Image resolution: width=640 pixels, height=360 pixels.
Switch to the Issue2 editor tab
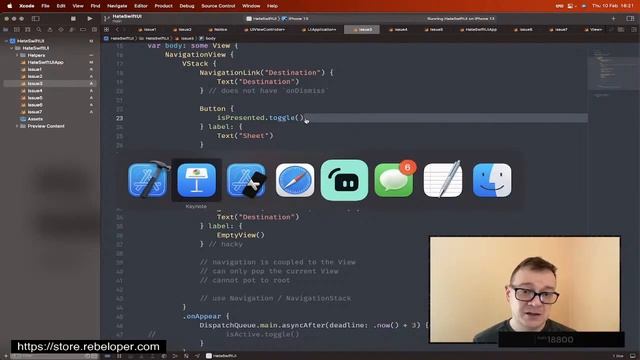click(182, 29)
